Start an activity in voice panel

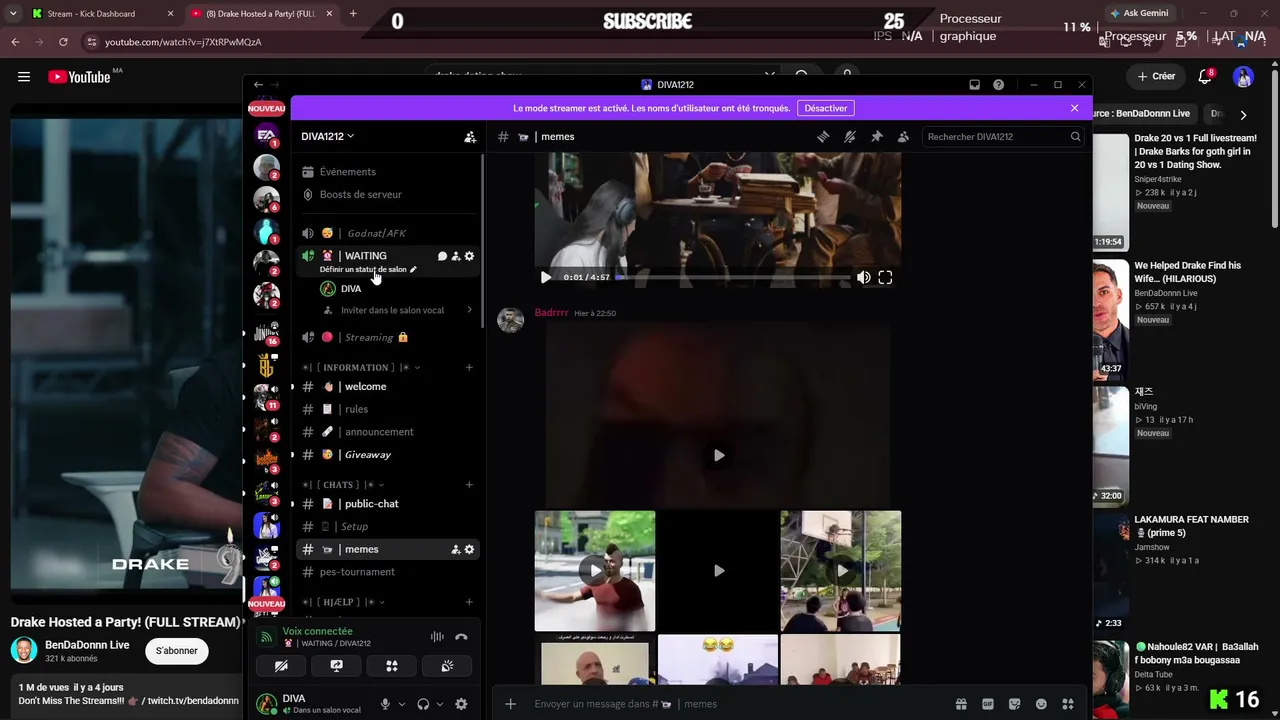tap(392, 666)
